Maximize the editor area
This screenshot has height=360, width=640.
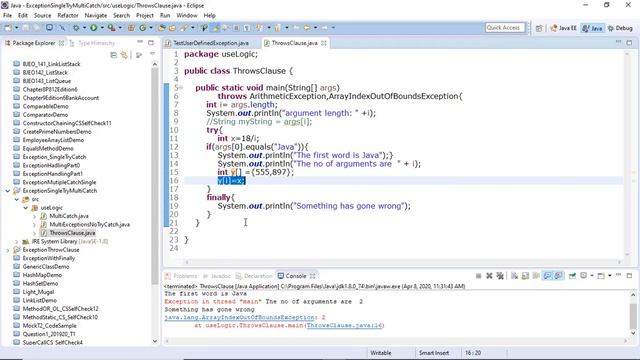[629, 42]
